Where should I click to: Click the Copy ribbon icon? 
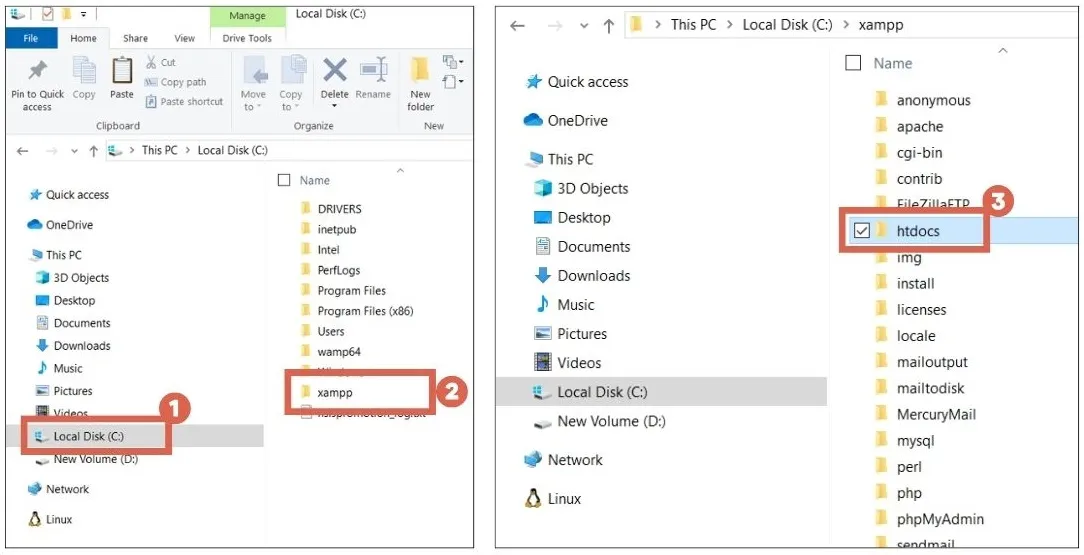84,70
